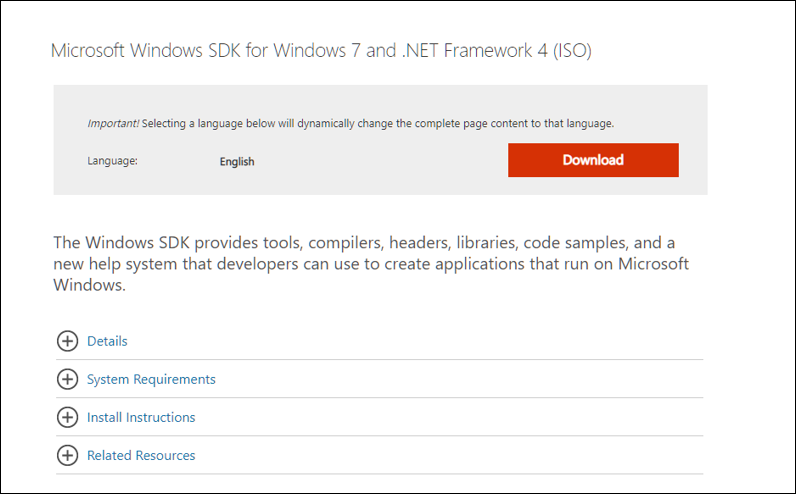Expand the Details section link
796x494 pixels.
point(107,341)
